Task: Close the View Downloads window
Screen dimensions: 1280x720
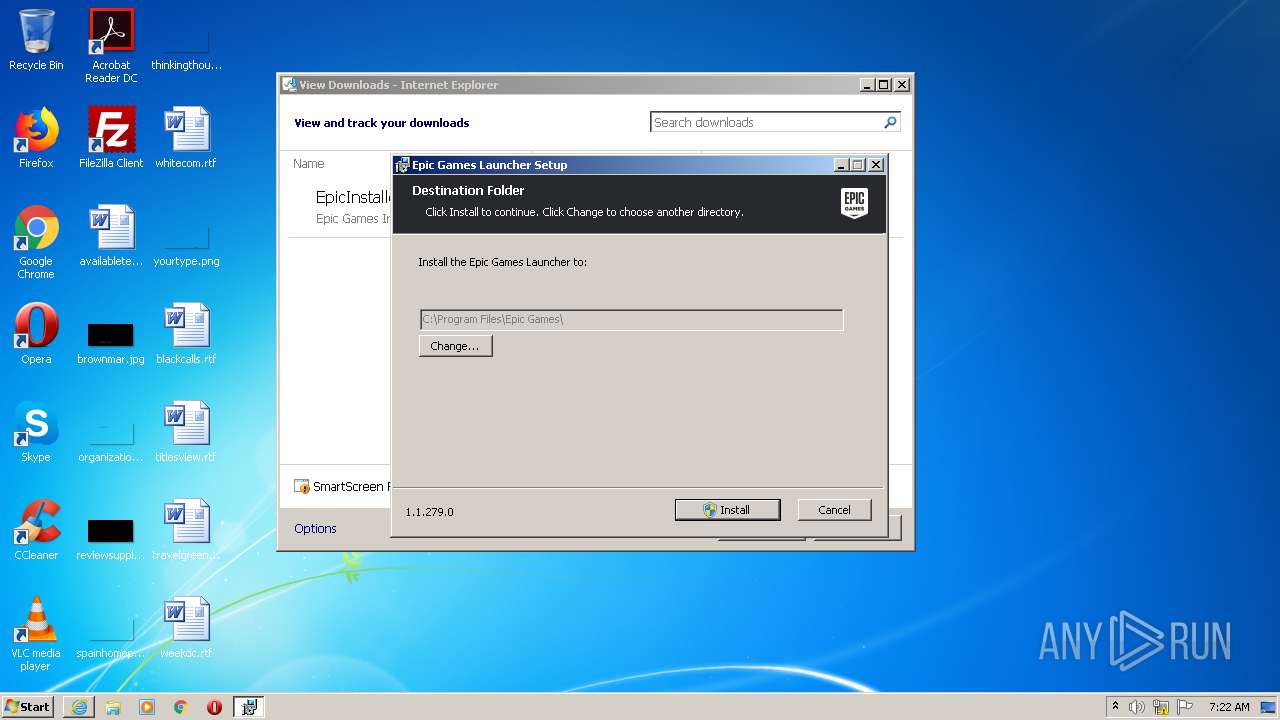Action: pyautogui.click(x=901, y=85)
